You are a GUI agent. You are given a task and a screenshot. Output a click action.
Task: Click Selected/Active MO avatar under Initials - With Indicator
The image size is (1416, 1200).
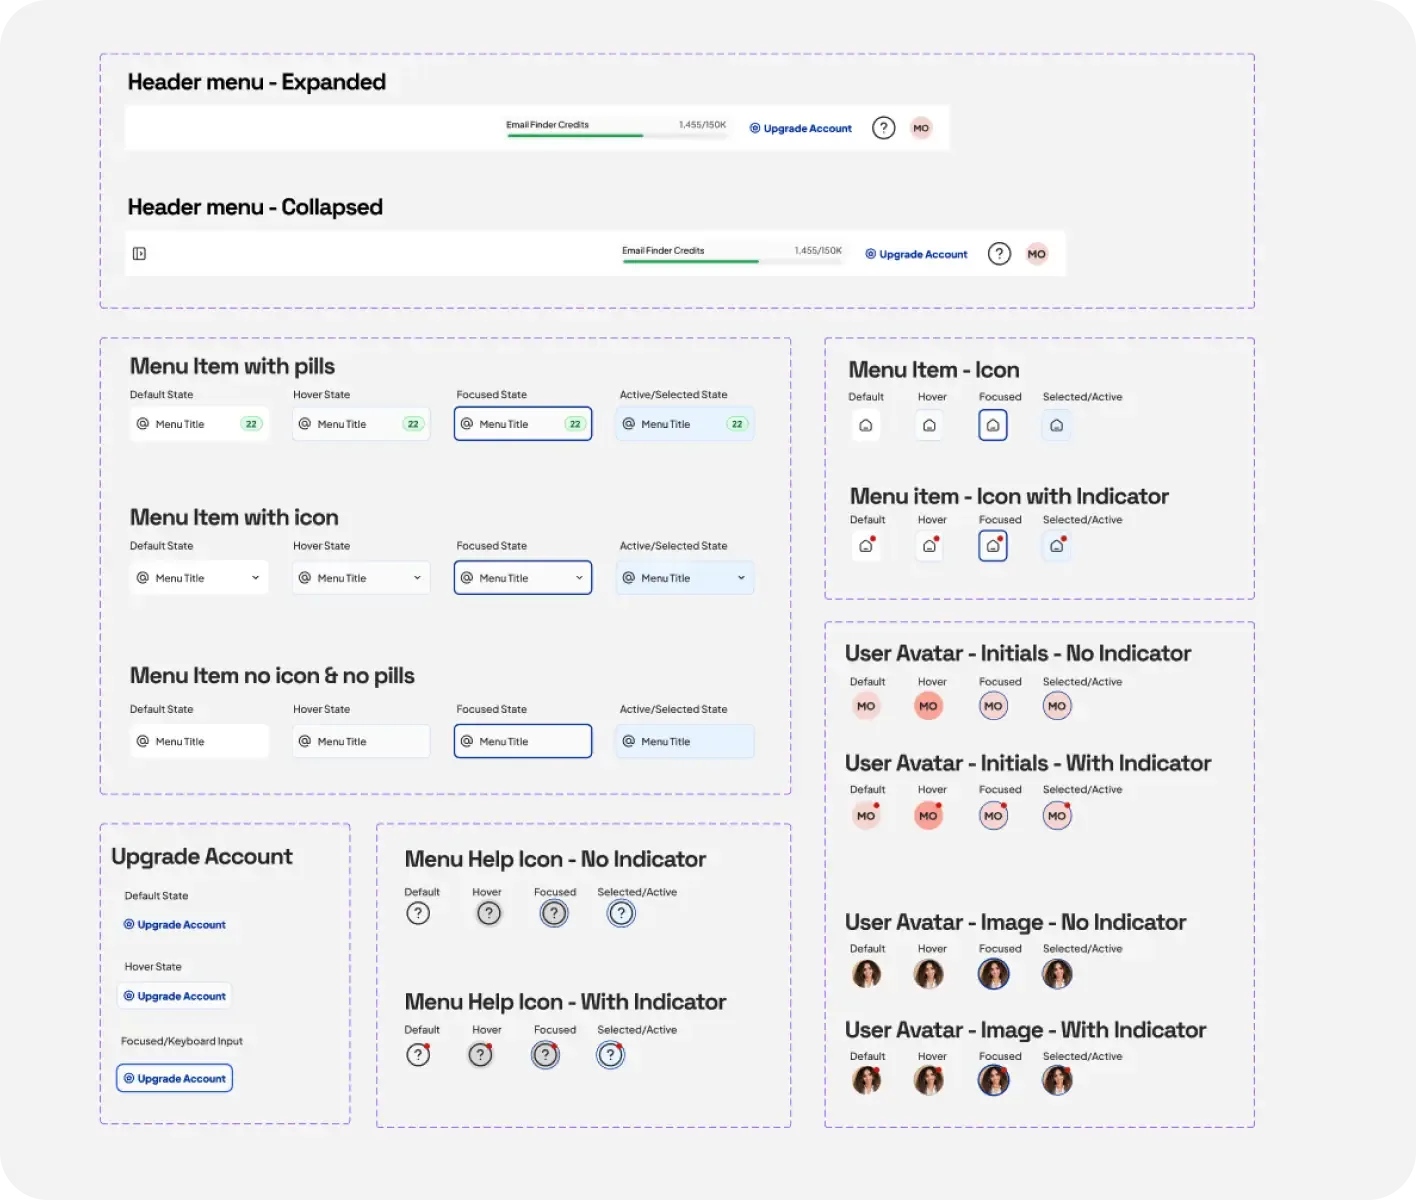[x=1057, y=816]
